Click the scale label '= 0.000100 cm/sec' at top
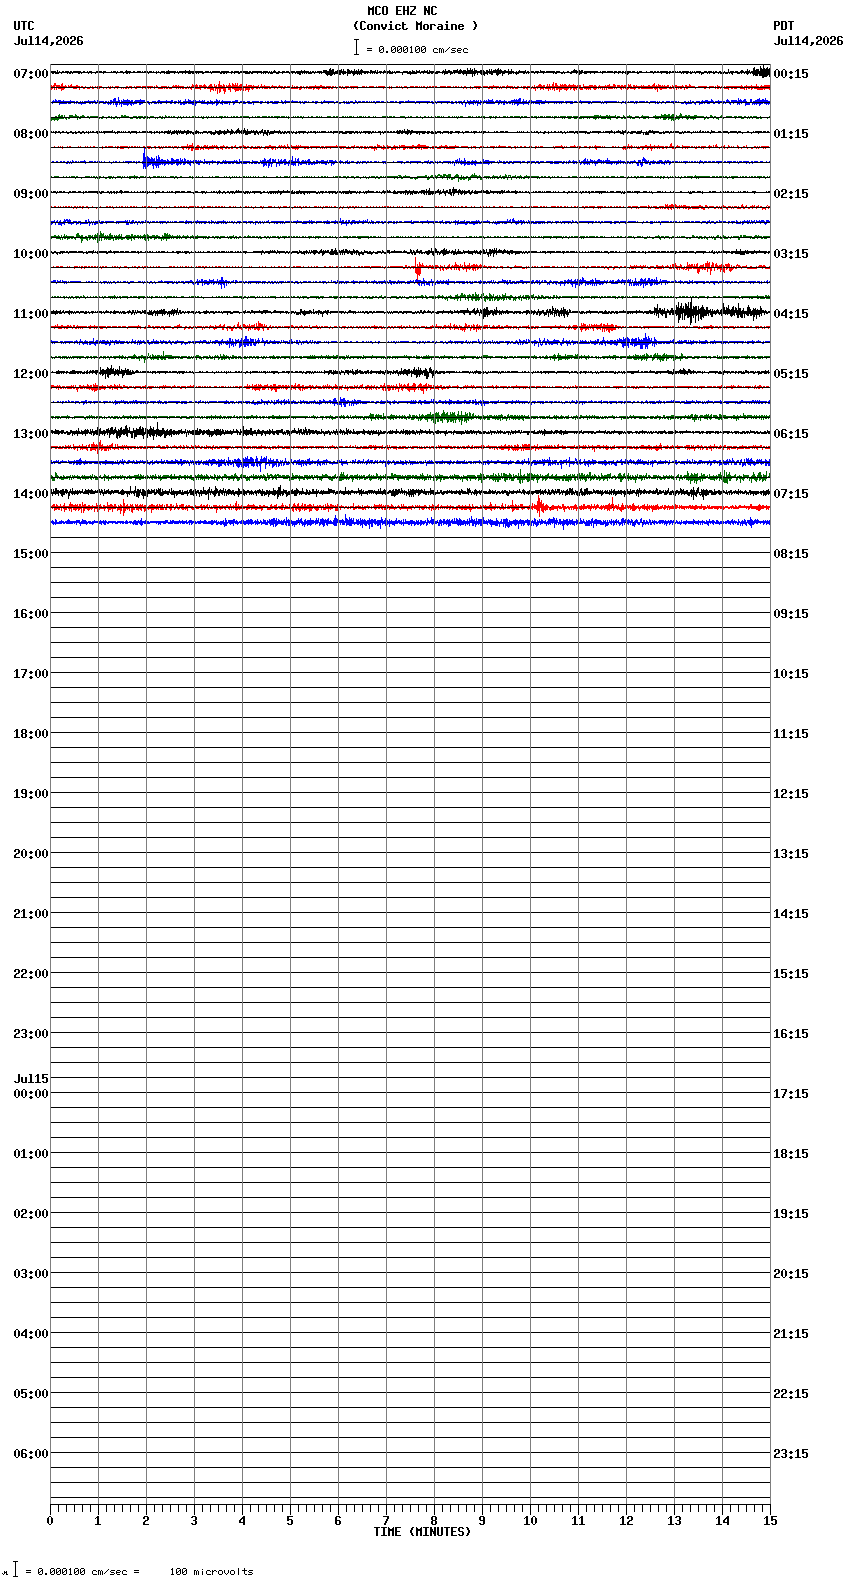This screenshot has width=850, height=1584. [x=417, y=49]
